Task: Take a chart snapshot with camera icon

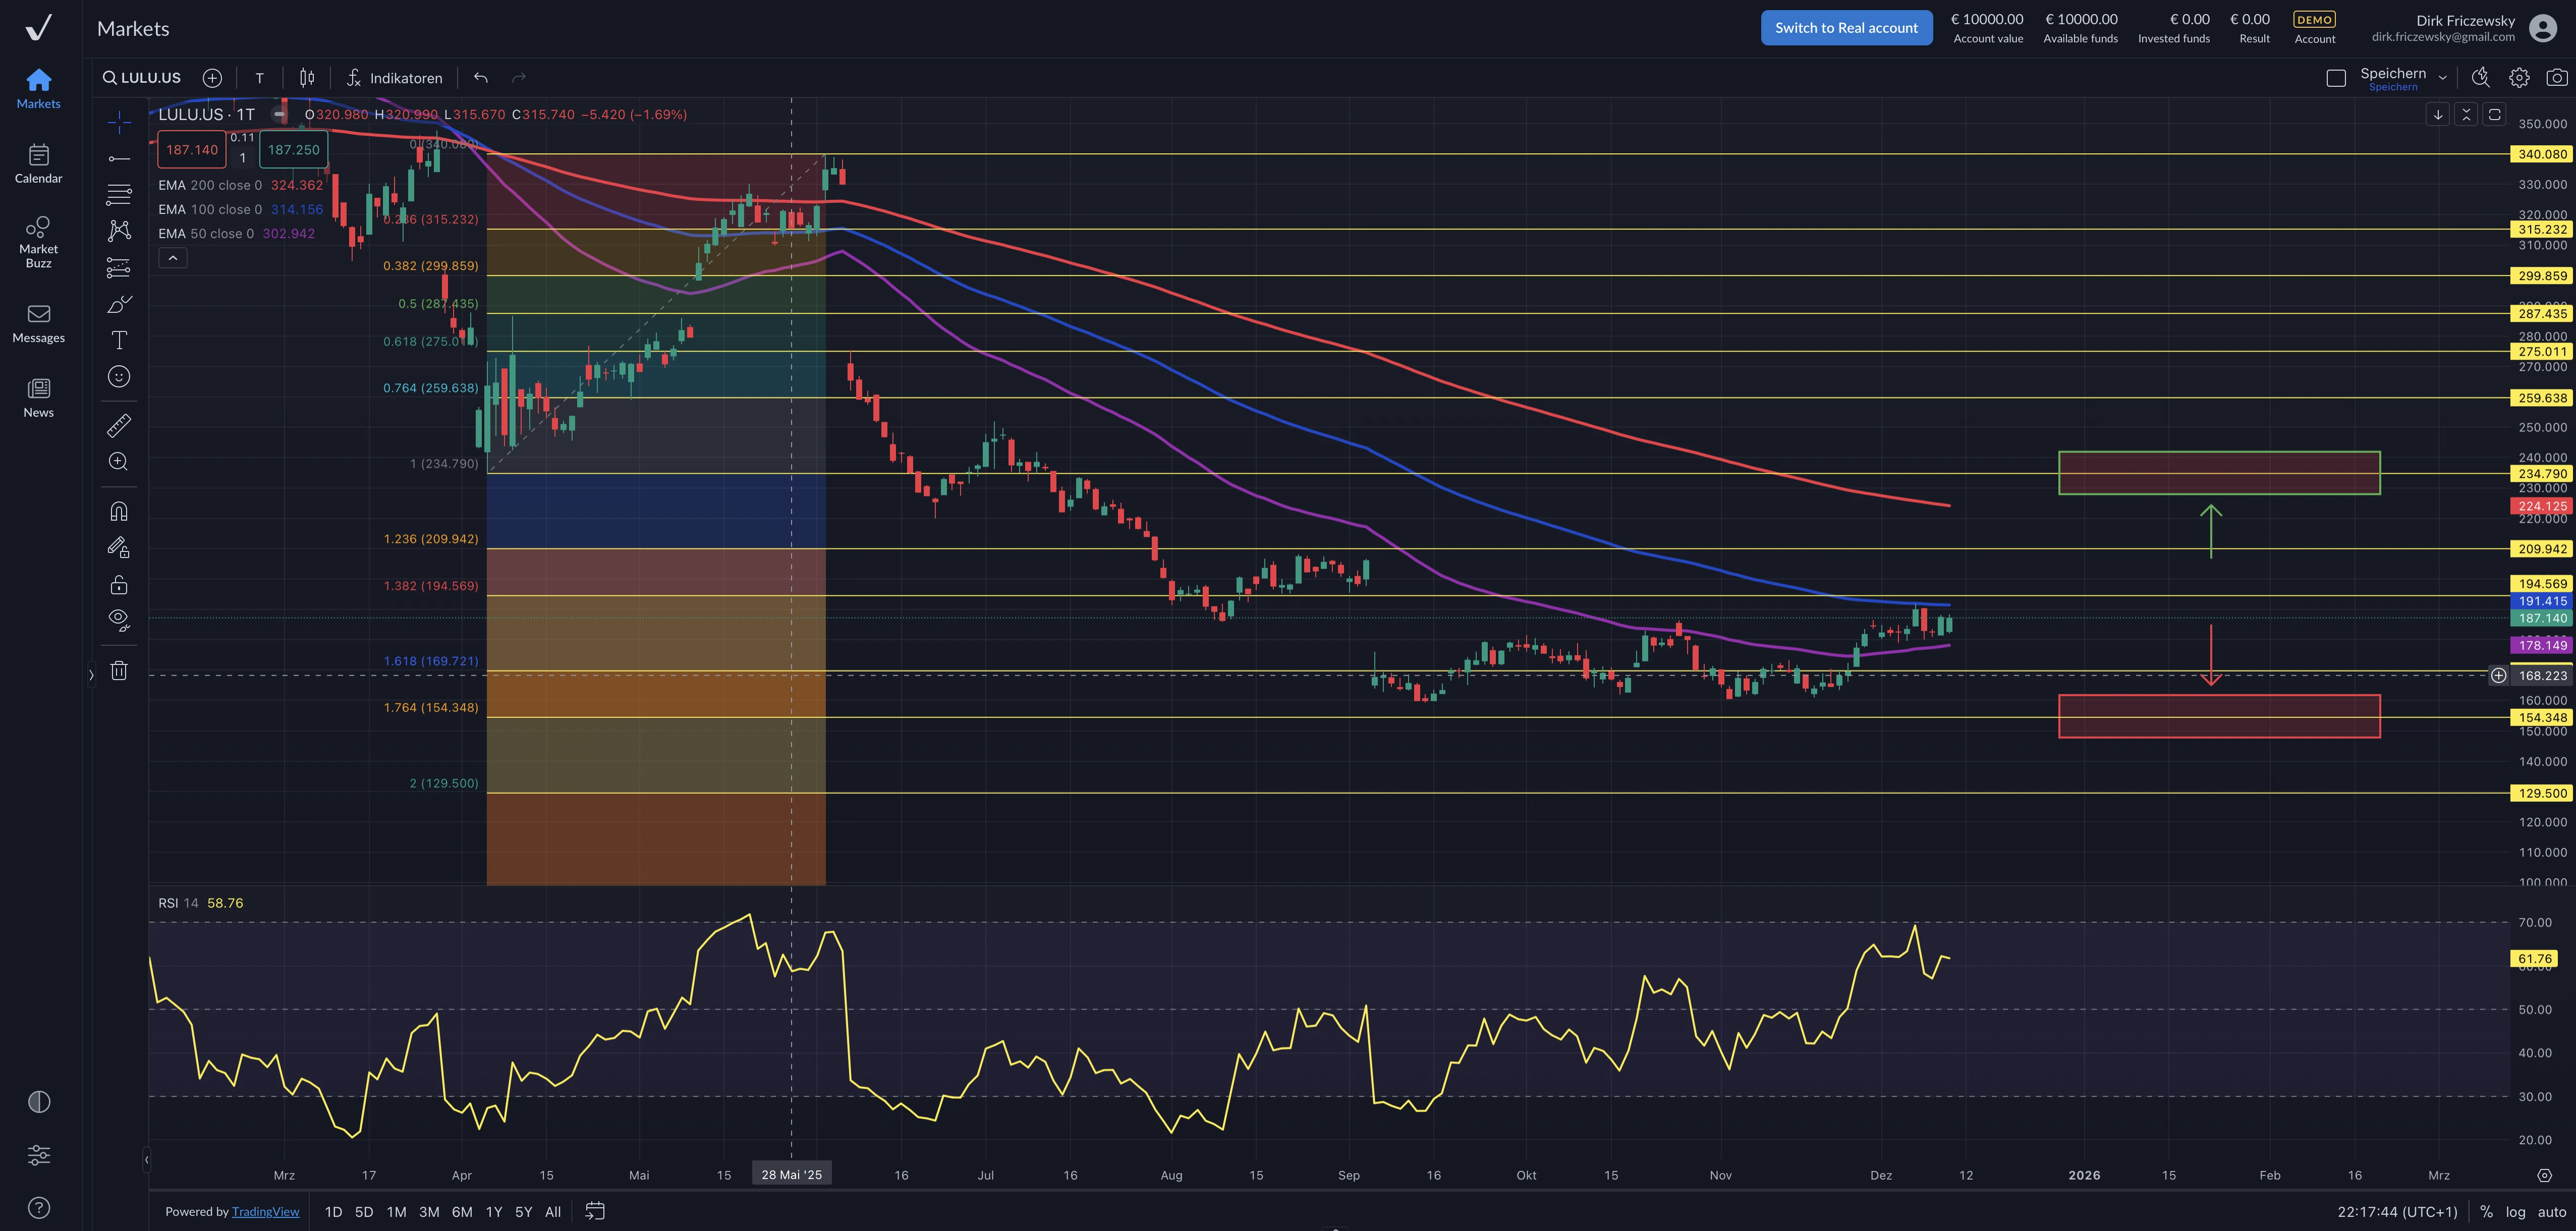Action: click(x=2556, y=78)
